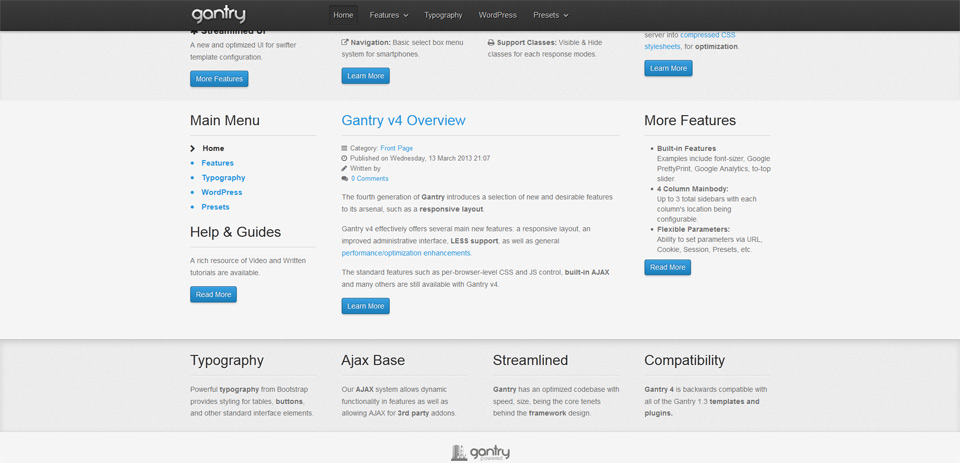Click the chevron icon beside sidebar Home

tap(193, 148)
